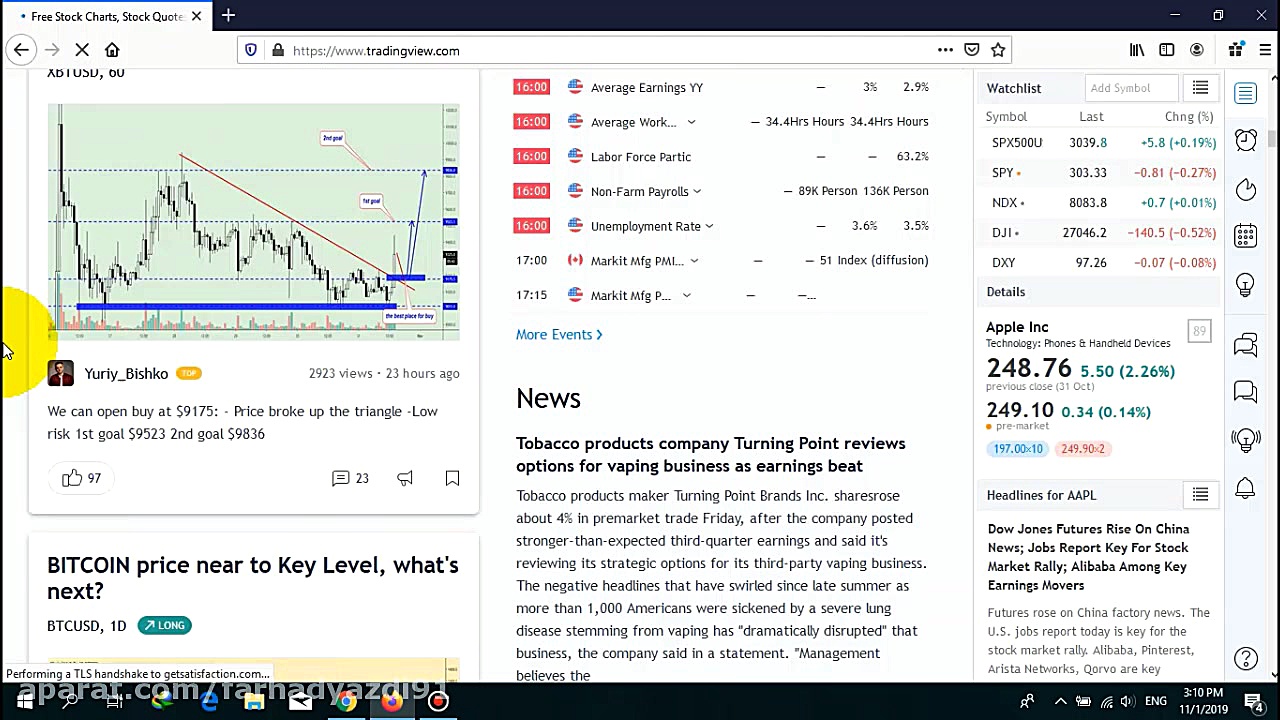The image size is (1280, 720).
Task: Expand the Unemployment Rate event chevron
Action: tap(709, 226)
